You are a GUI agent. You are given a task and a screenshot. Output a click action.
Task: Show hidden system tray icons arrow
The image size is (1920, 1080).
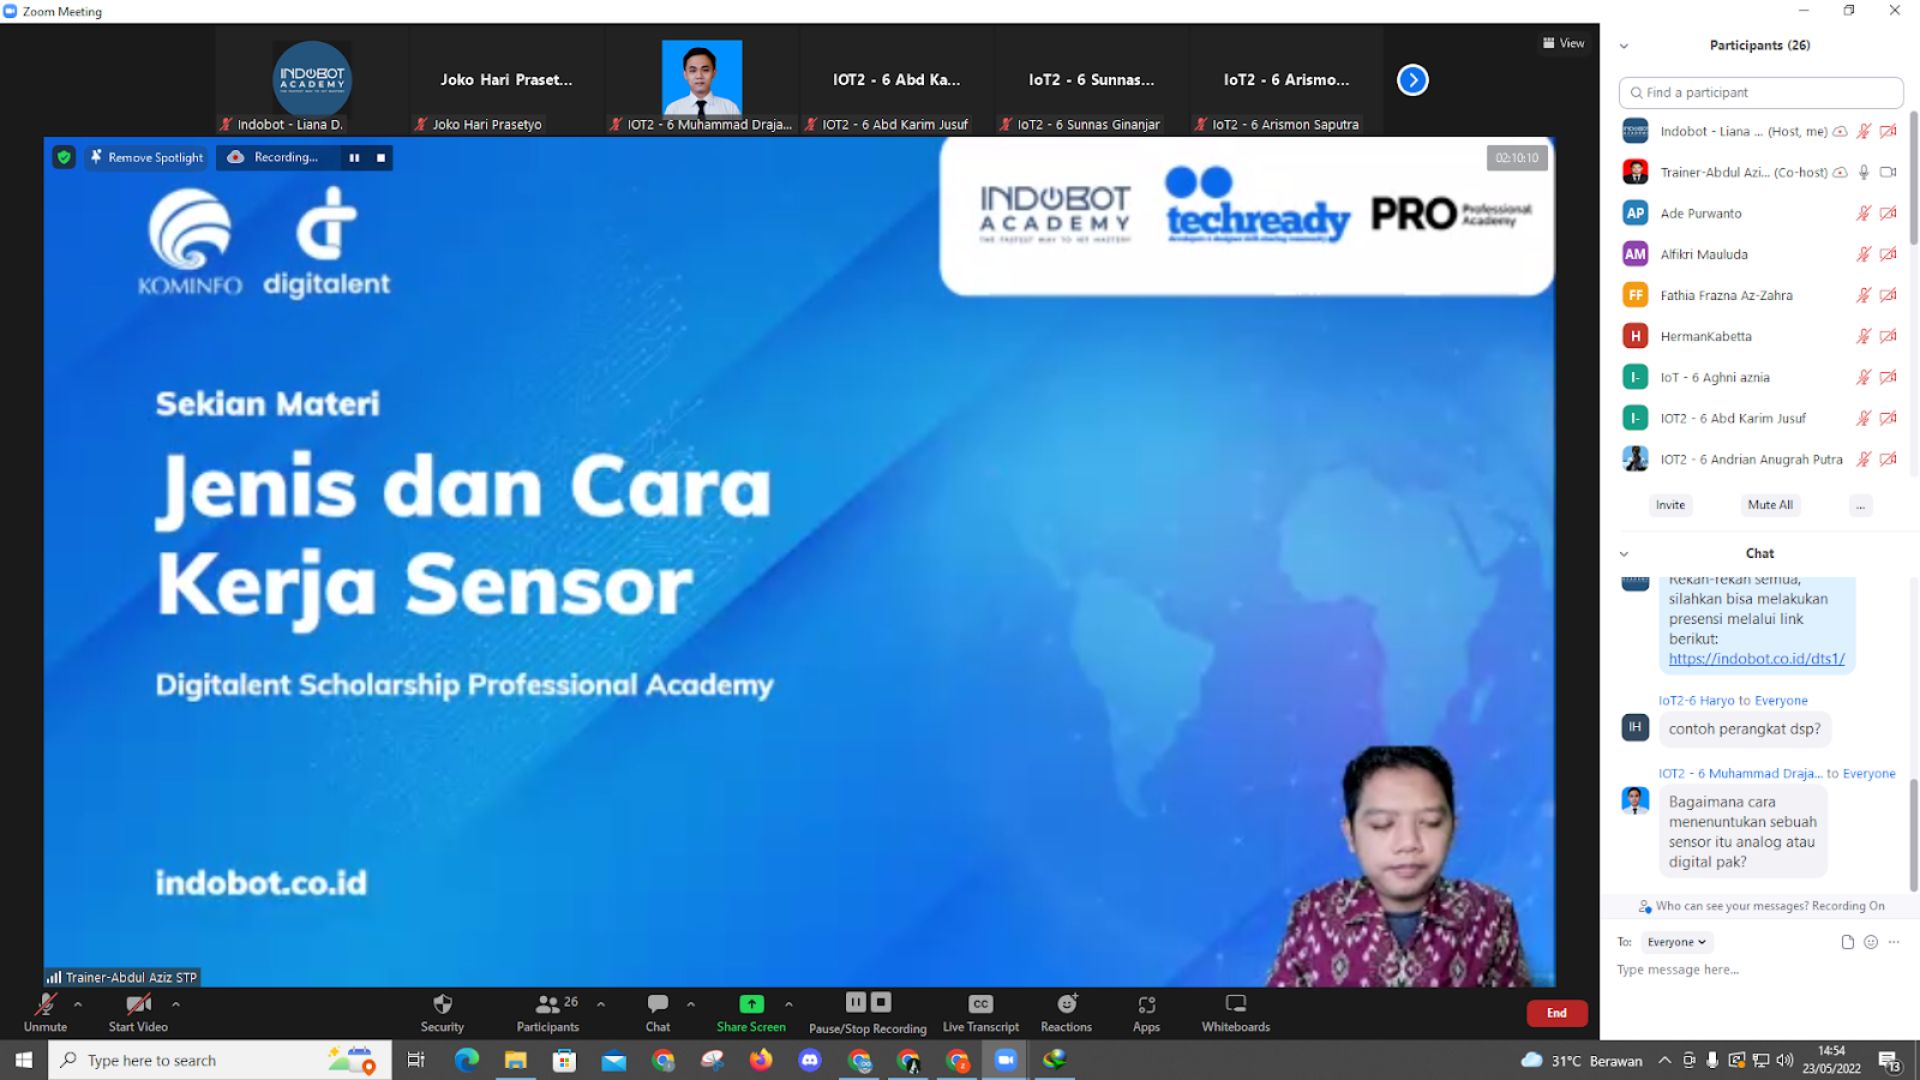tap(1664, 1060)
